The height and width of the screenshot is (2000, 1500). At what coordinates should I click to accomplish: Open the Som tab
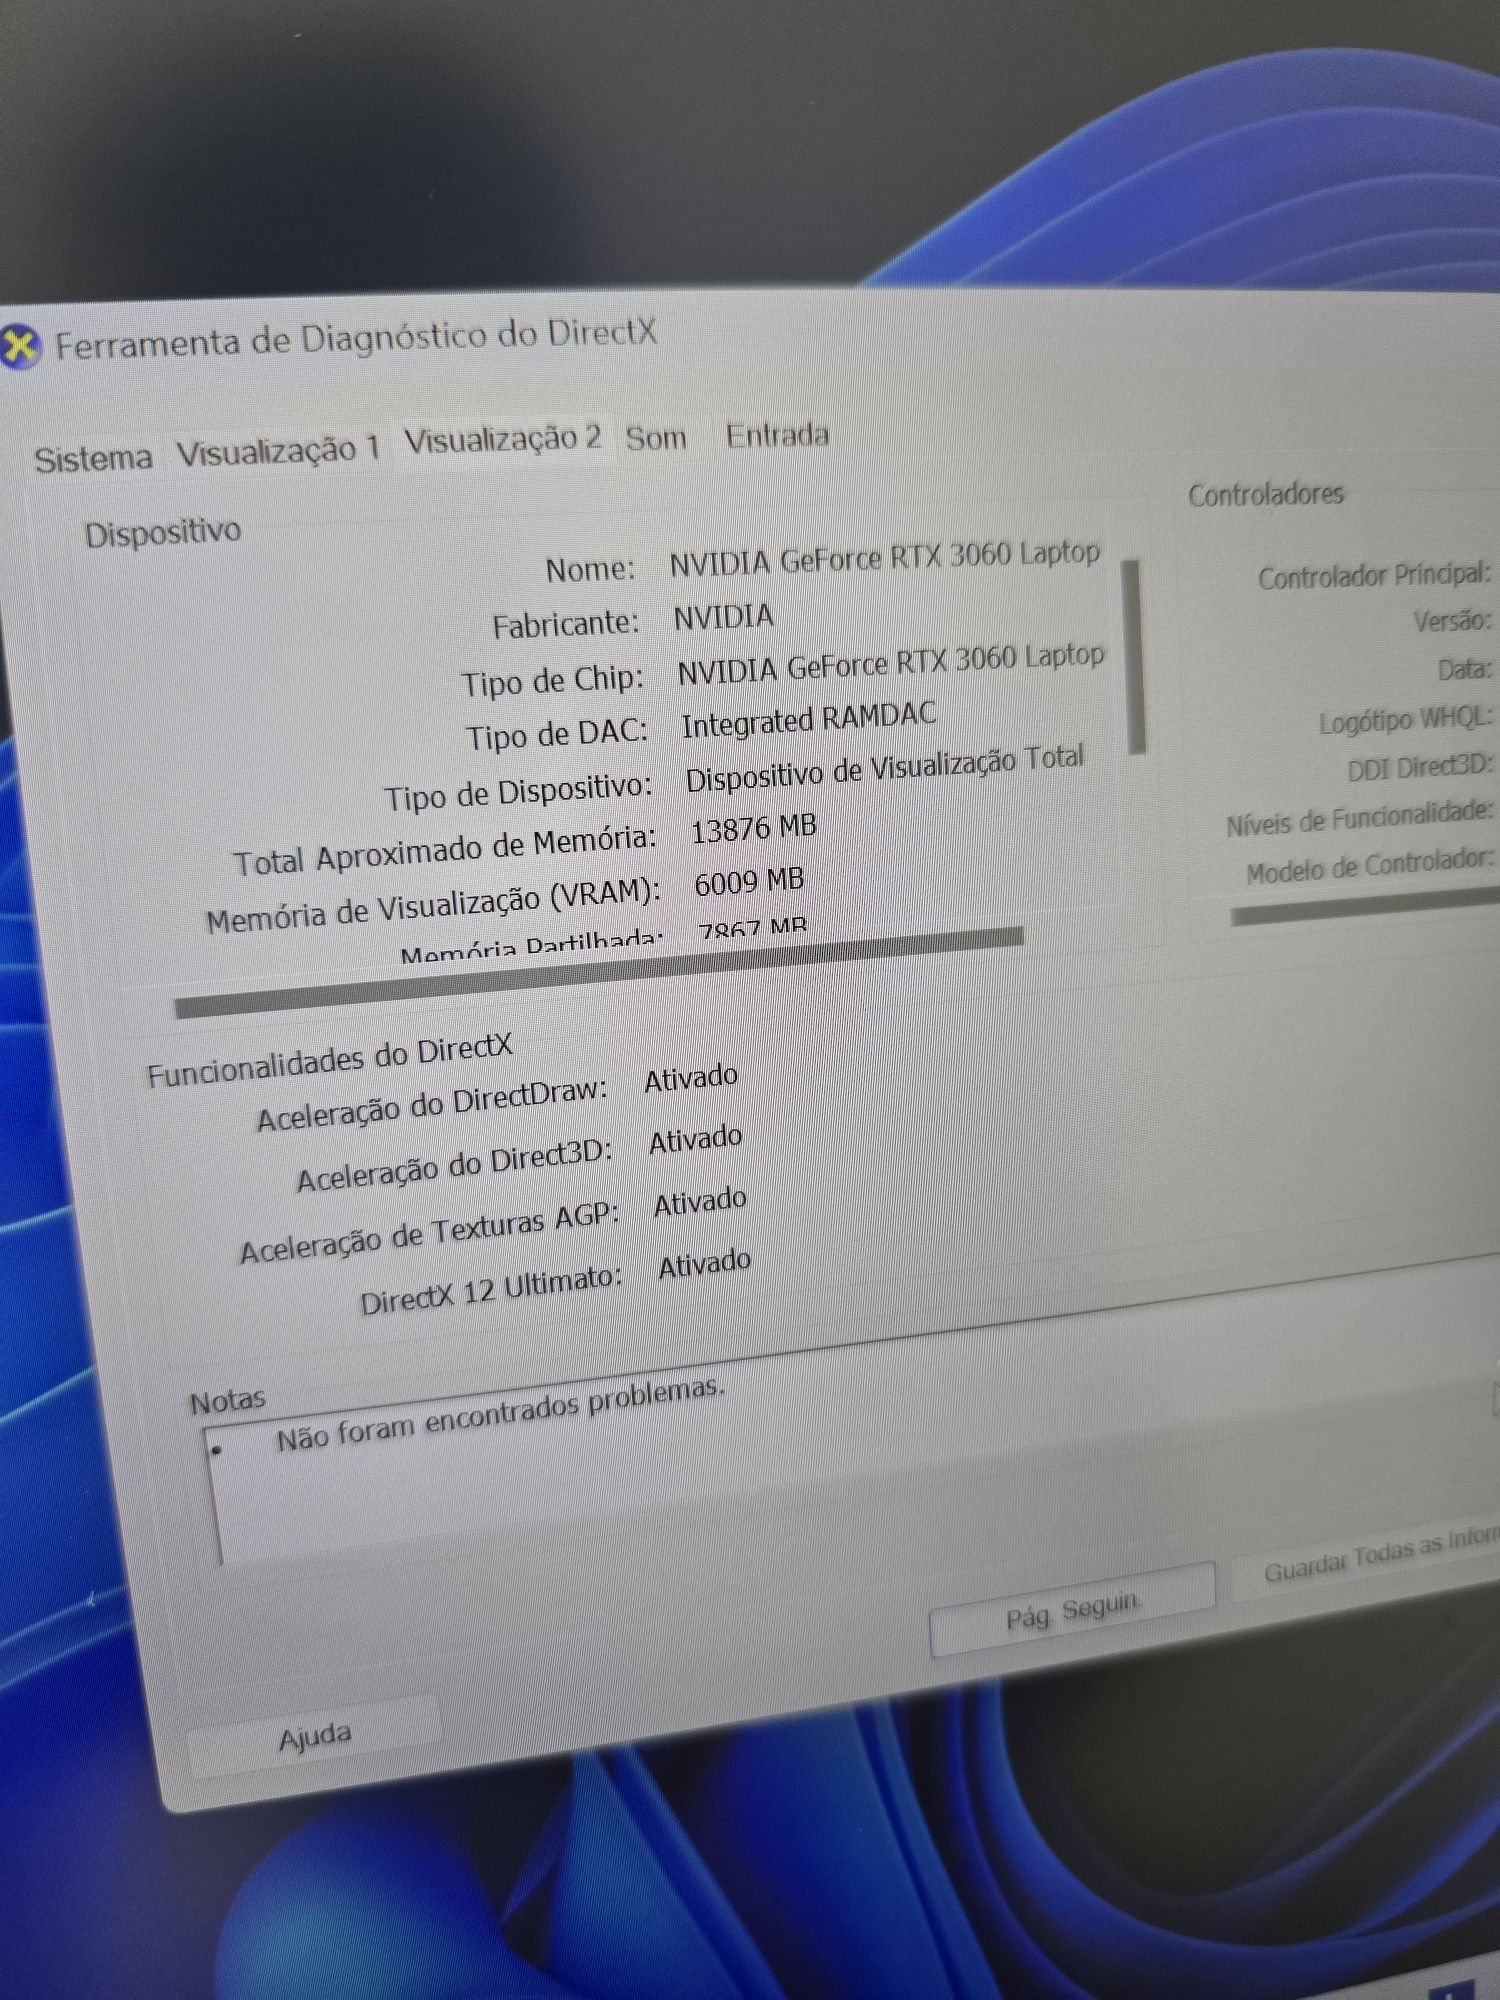click(656, 437)
